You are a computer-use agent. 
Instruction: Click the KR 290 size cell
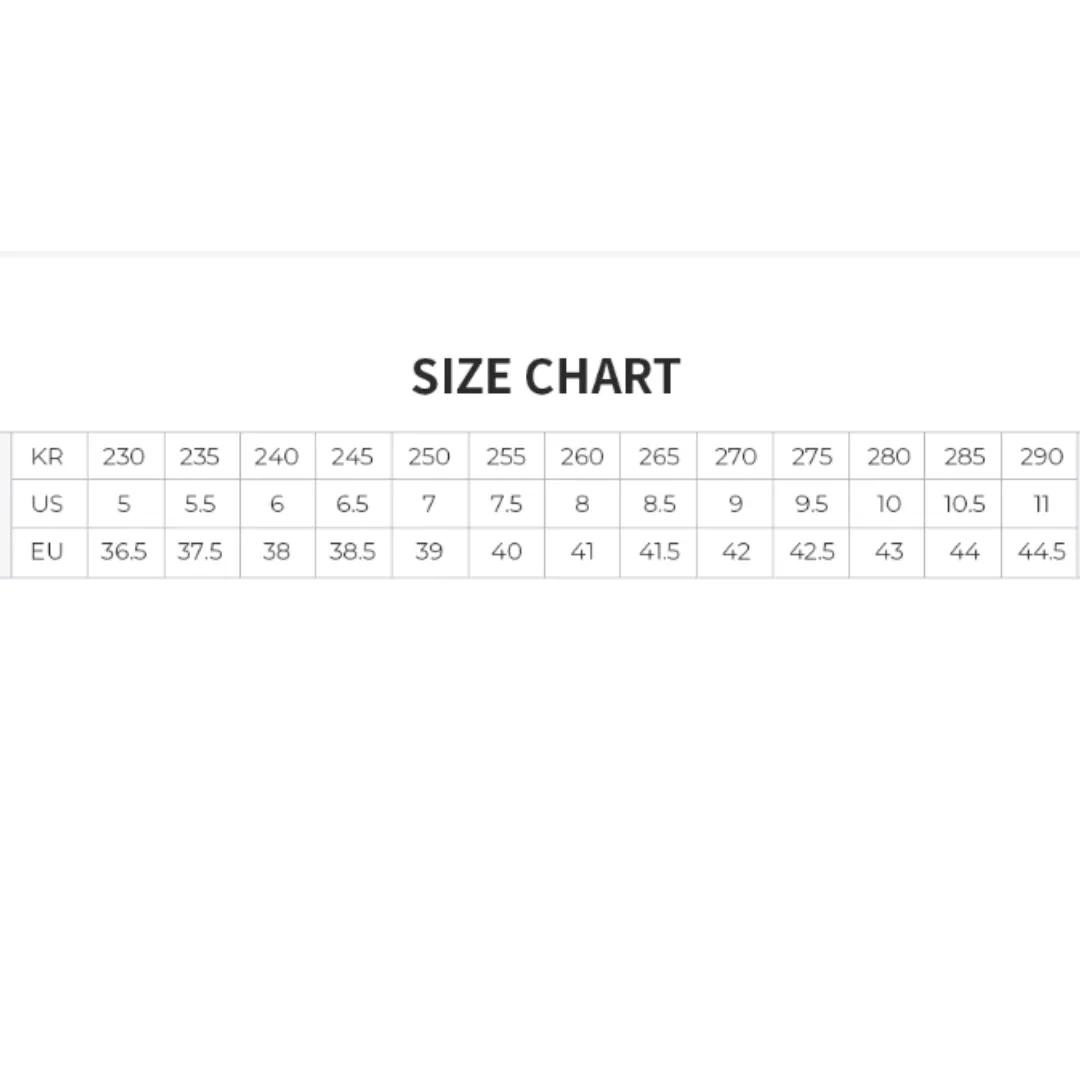pos(1039,456)
